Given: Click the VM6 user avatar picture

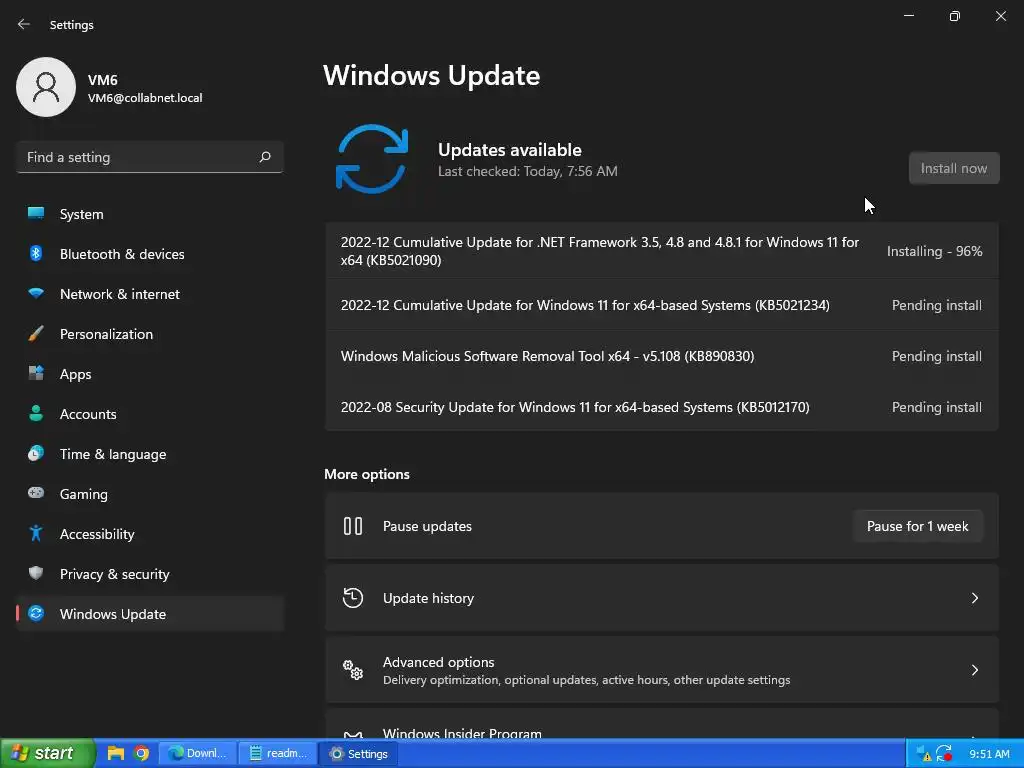Looking at the screenshot, I should pyautogui.click(x=46, y=87).
